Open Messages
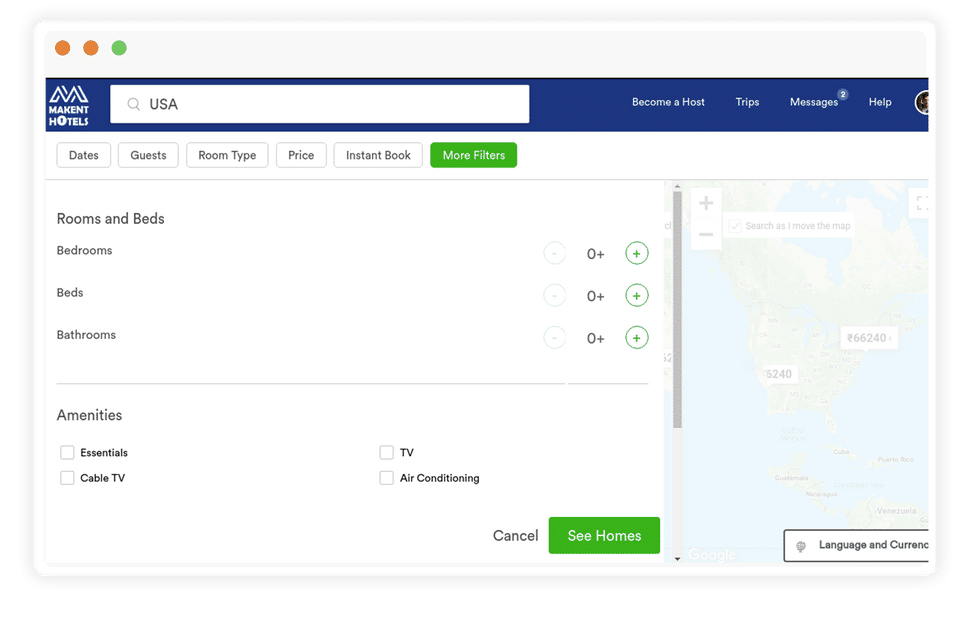 tap(814, 102)
